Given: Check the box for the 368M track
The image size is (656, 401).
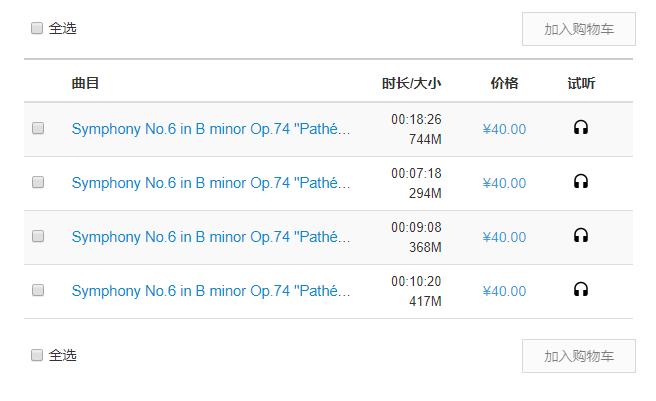Looking at the screenshot, I should (38, 236).
